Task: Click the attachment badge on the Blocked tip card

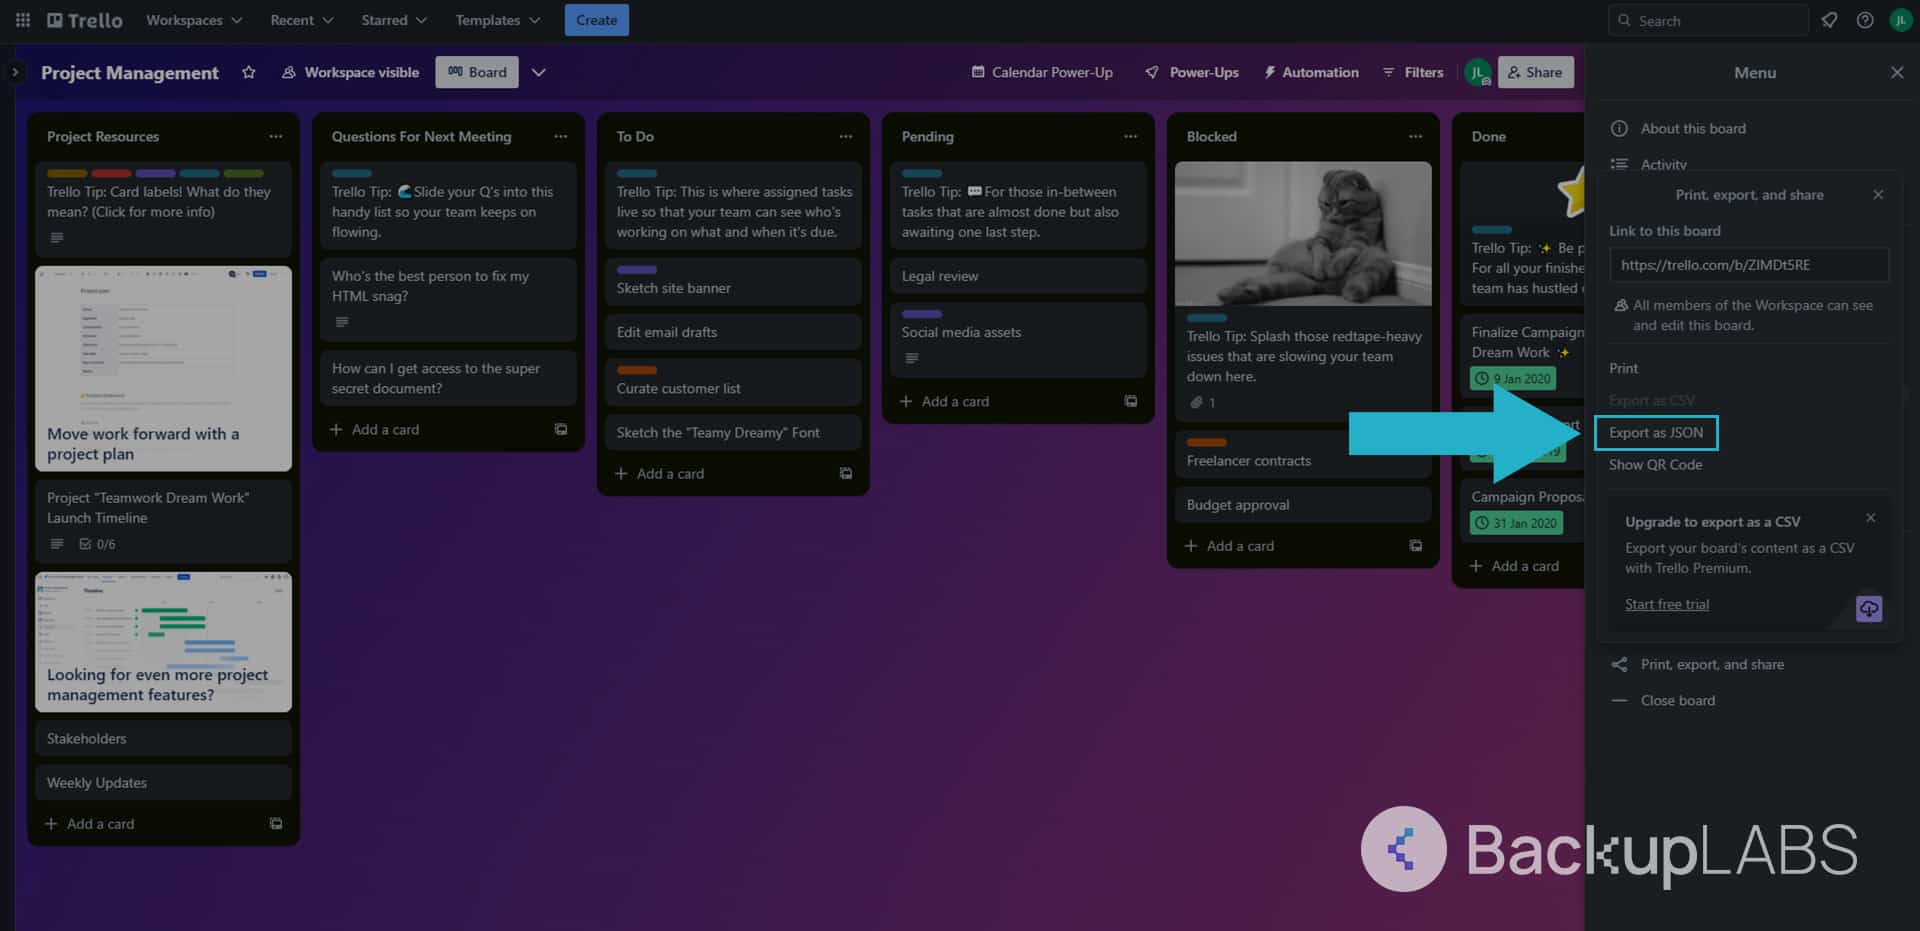Action: 1203,403
